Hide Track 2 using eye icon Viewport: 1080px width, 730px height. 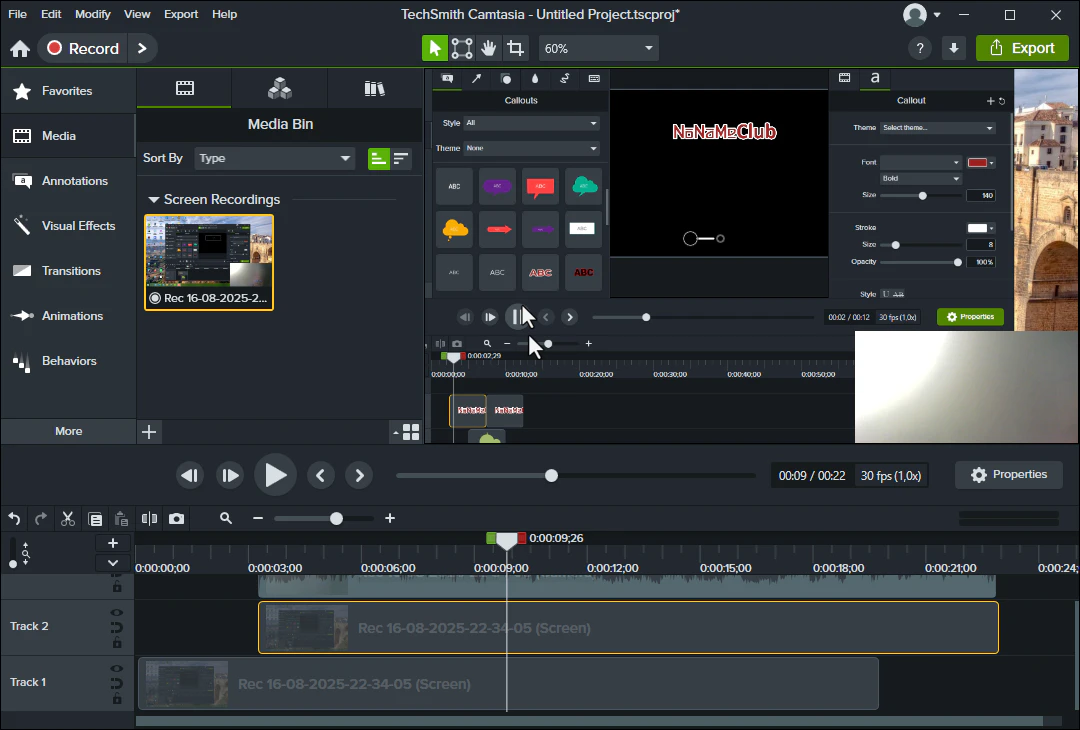[x=117, y=612]
